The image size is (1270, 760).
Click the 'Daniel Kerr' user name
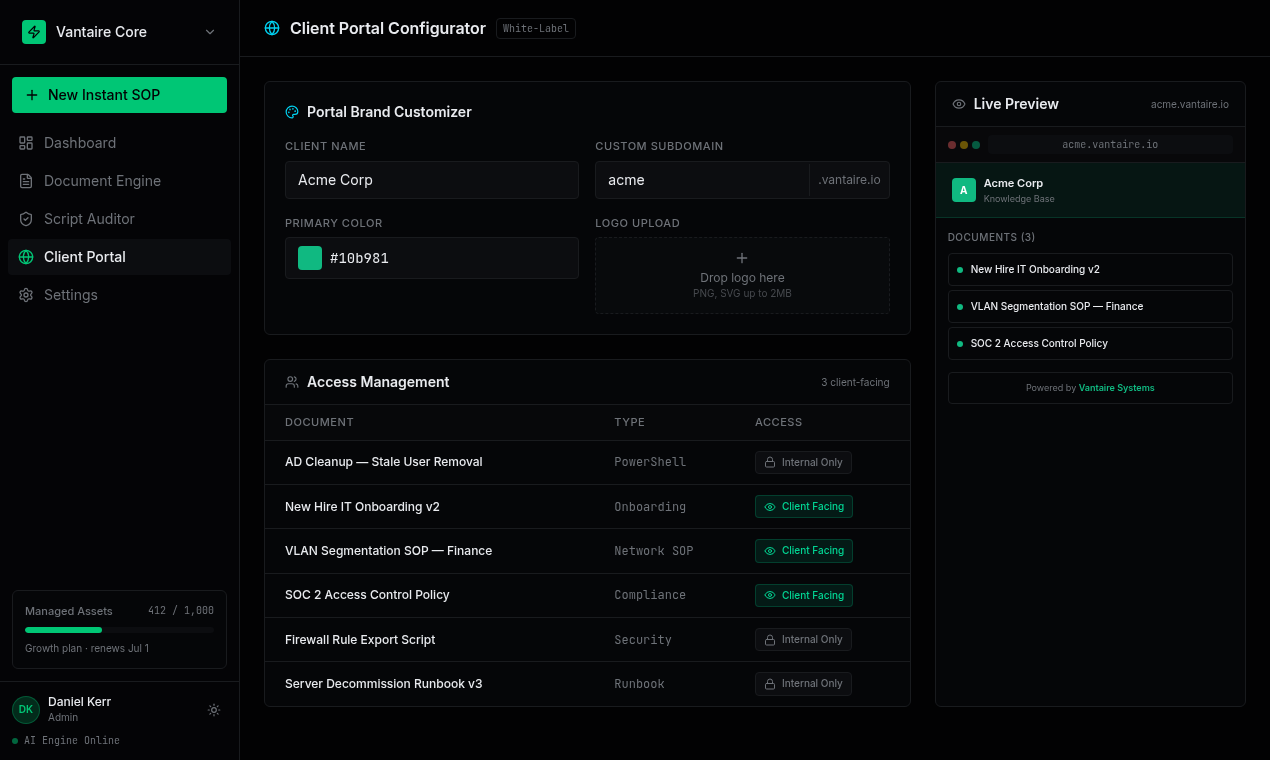[79, 702]
